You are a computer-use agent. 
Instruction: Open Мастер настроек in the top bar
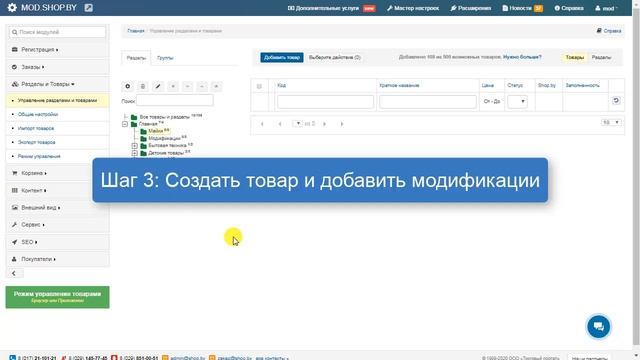click(413, 8)
